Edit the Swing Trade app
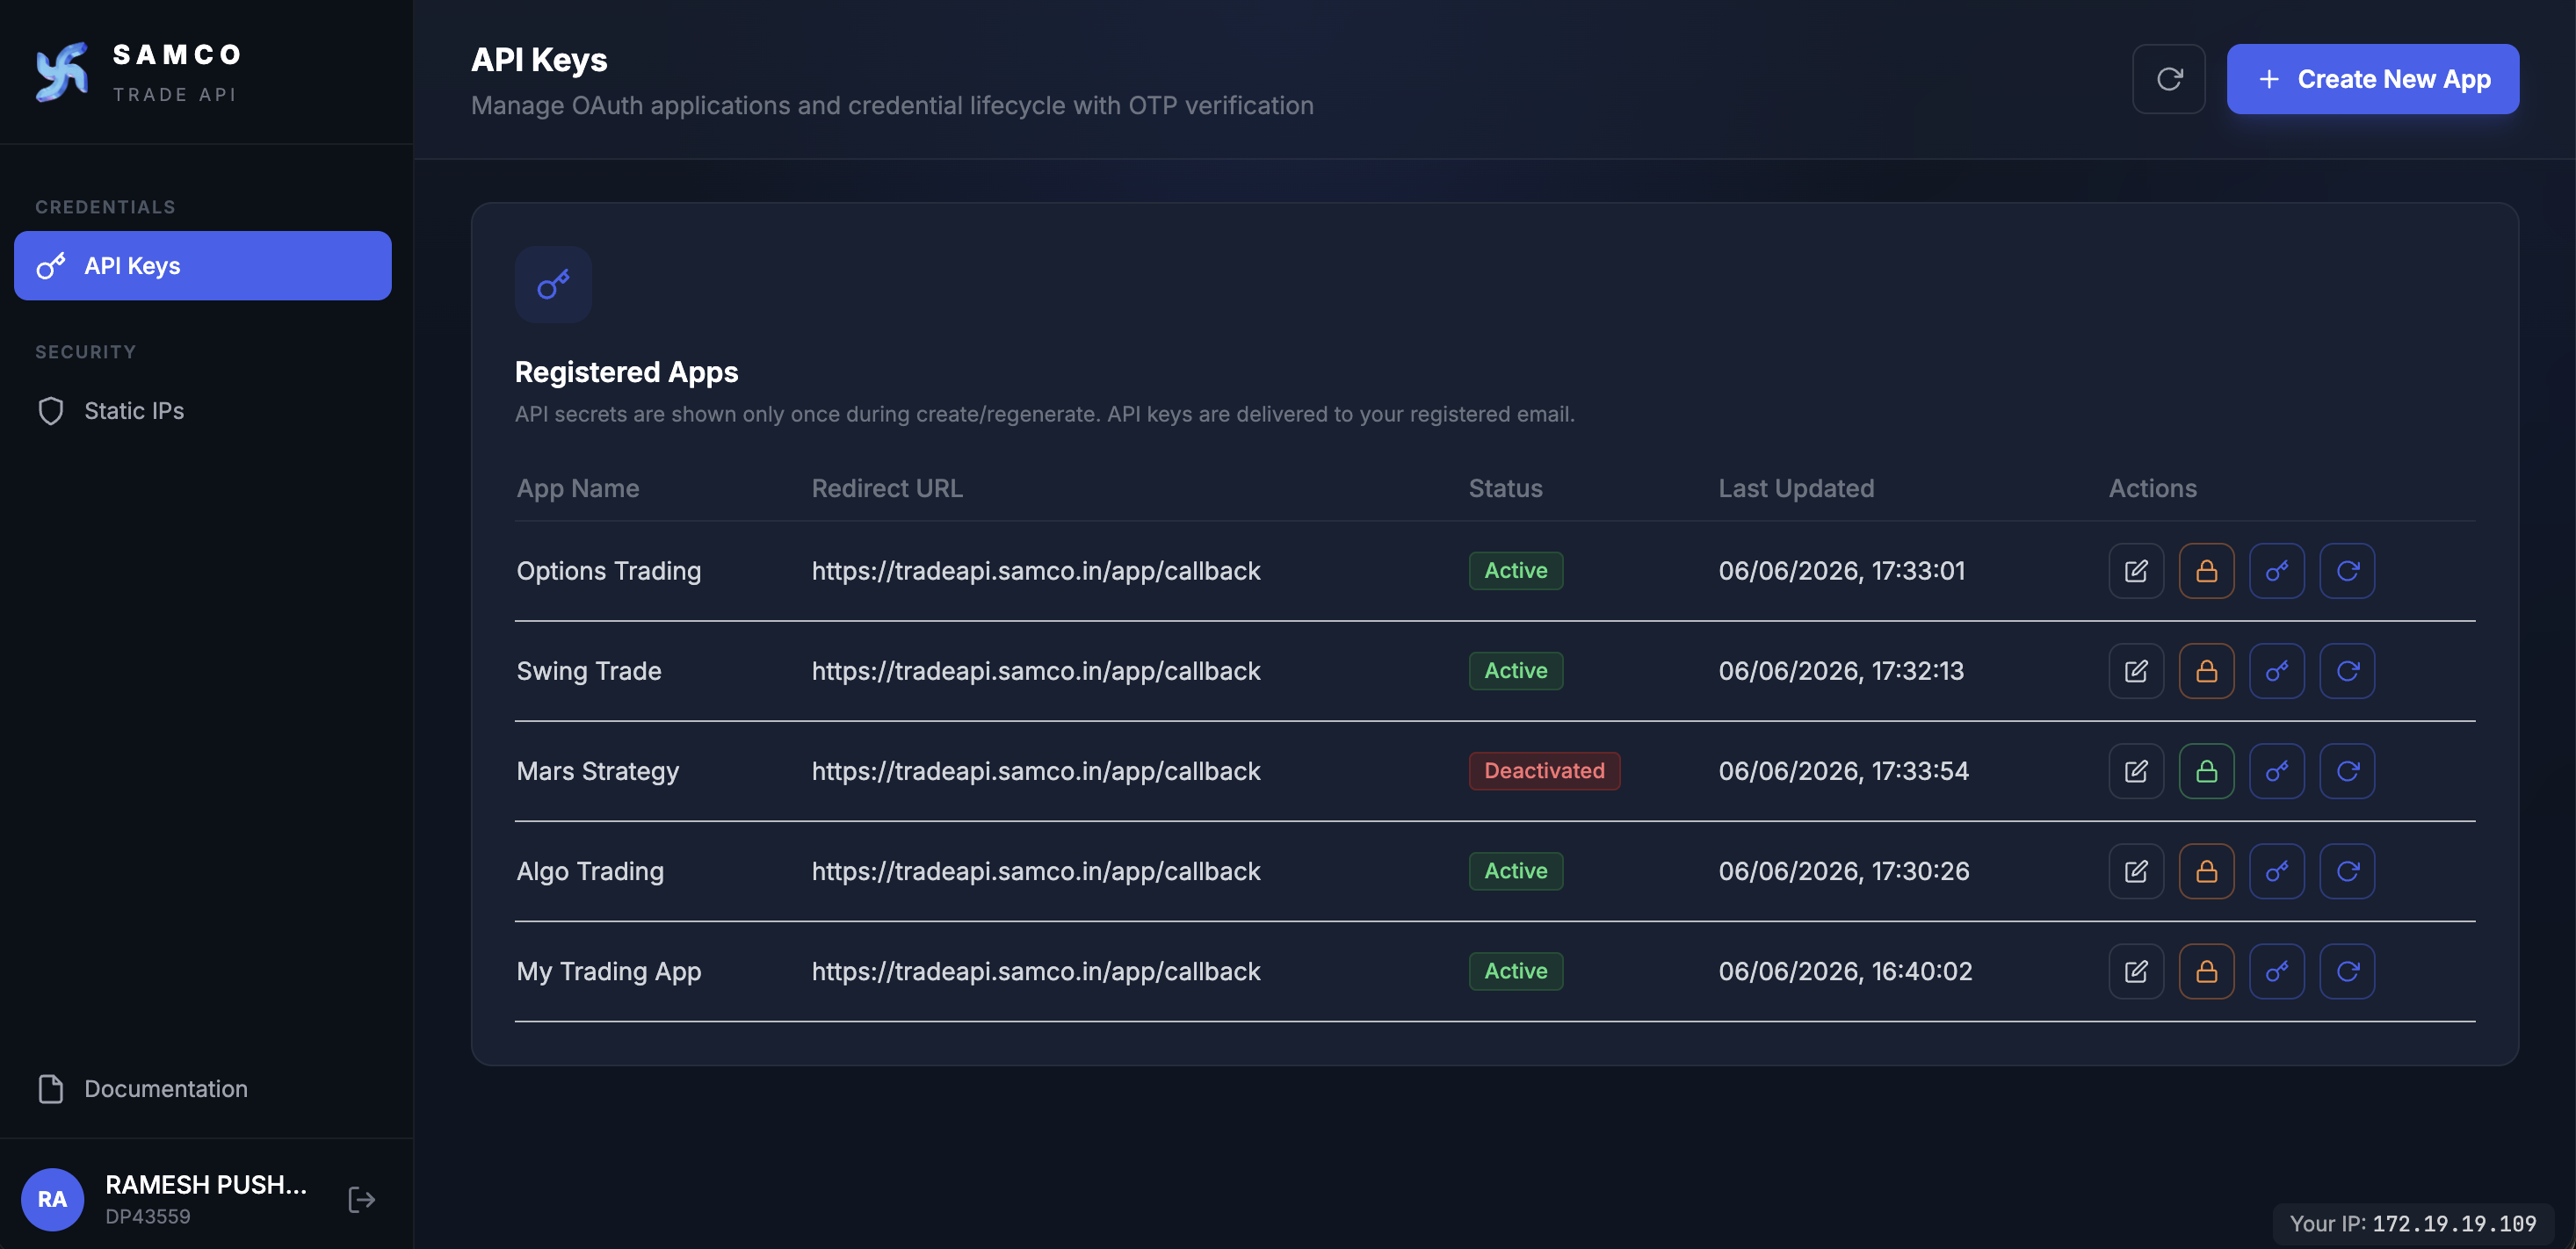This screenshot has width=2576, height=1249. coord(2136,671)
